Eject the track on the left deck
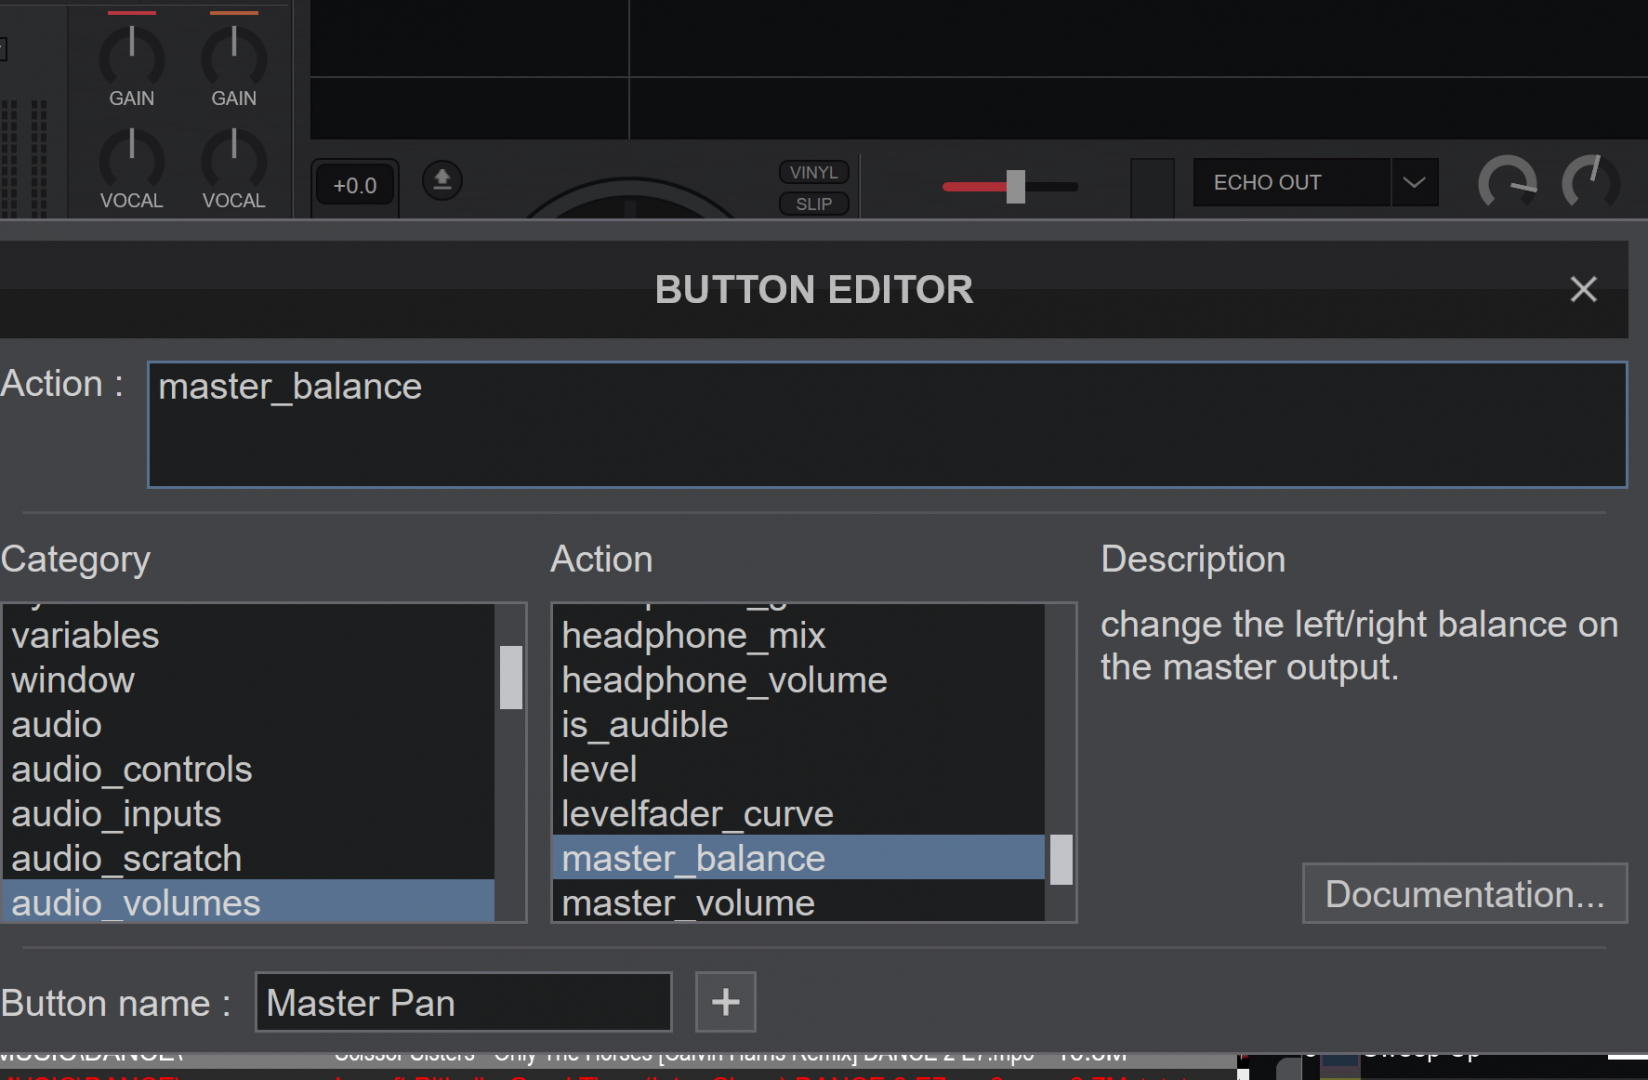This screenshot has height=1080, width=1648. [441, 181]
